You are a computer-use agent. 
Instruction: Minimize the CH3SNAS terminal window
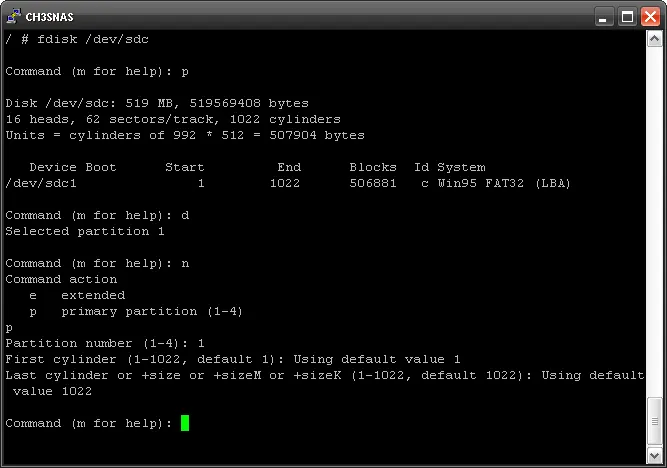pyautogui.click(x=604, y=17)
